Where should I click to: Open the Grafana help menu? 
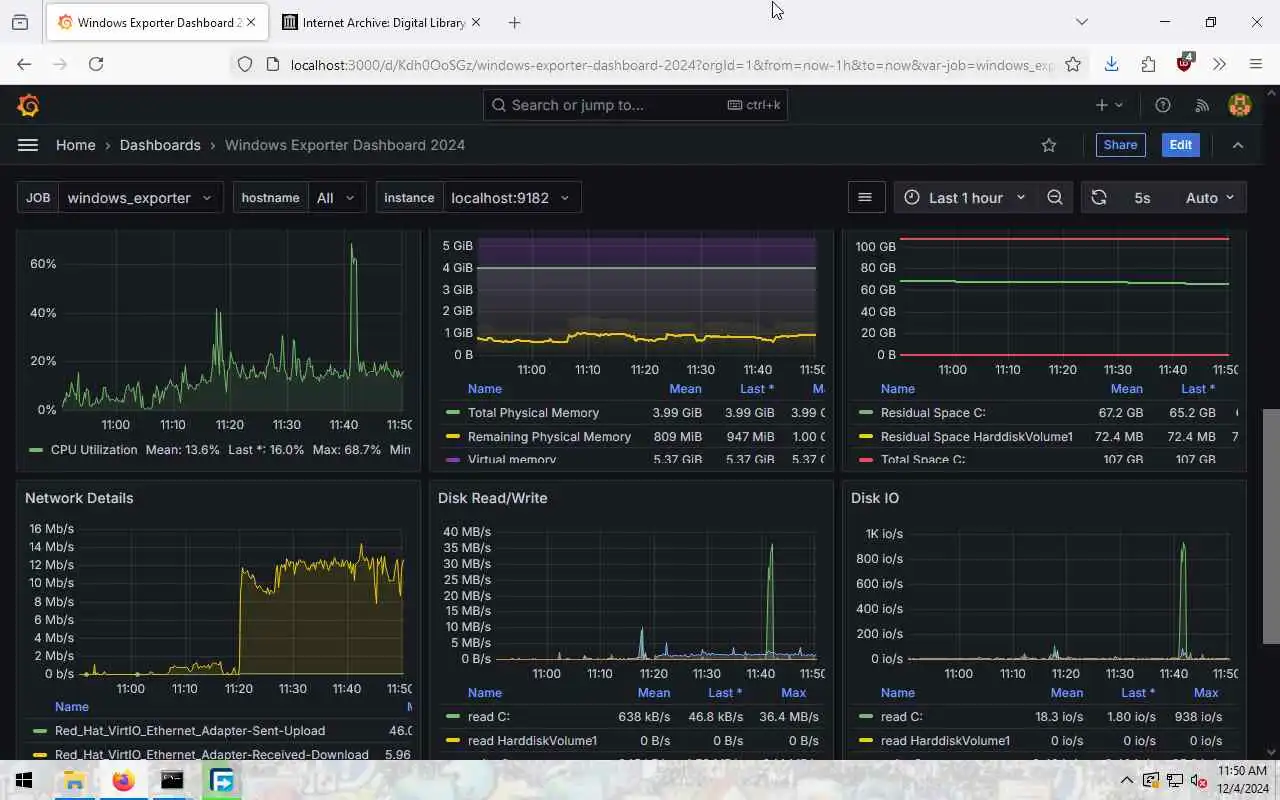click(x=1163, y=105)
